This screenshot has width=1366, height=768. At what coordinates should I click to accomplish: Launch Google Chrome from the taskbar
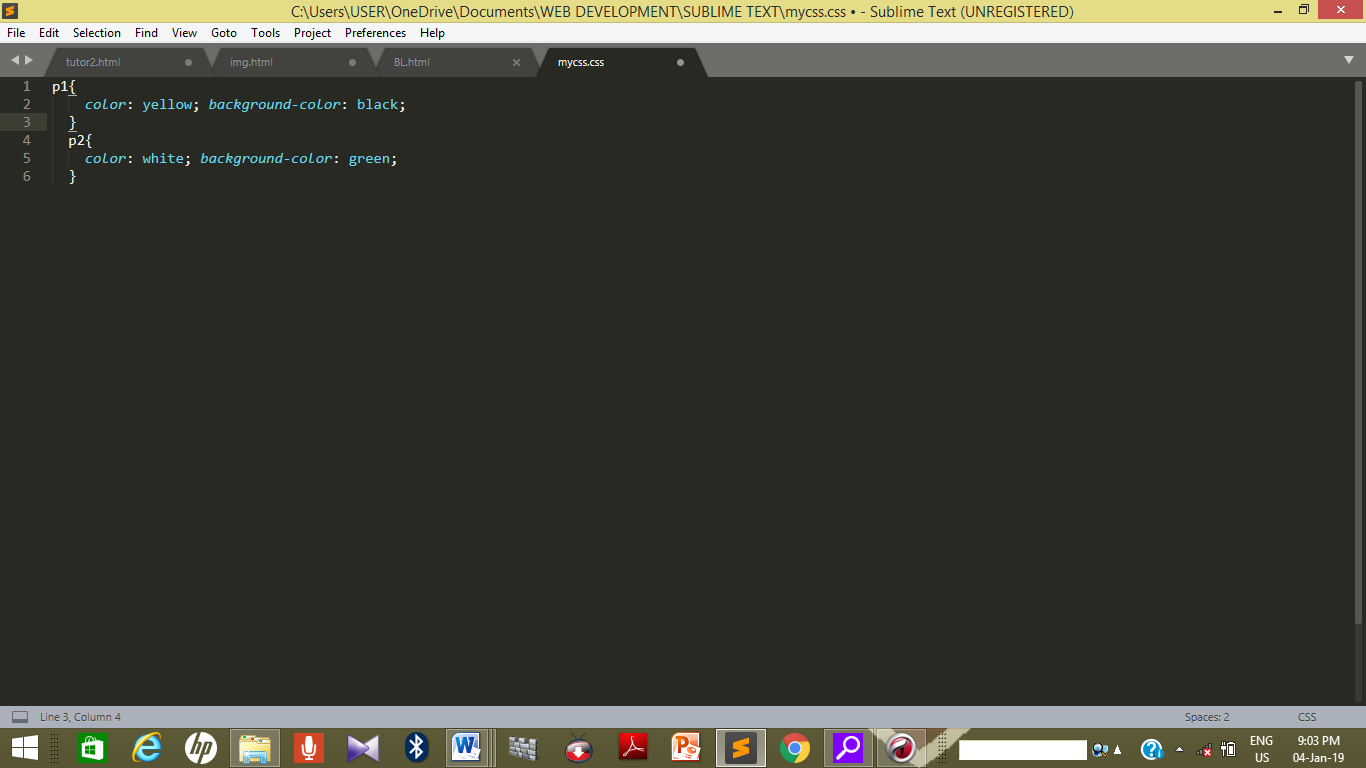tap(794, 748)
